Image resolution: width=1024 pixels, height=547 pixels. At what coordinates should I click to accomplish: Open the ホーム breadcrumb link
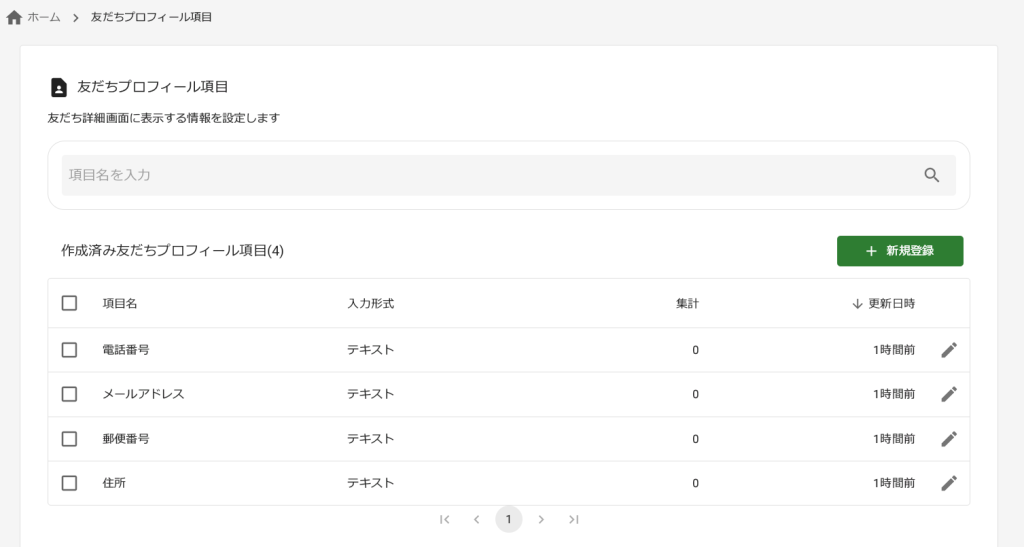43,18
